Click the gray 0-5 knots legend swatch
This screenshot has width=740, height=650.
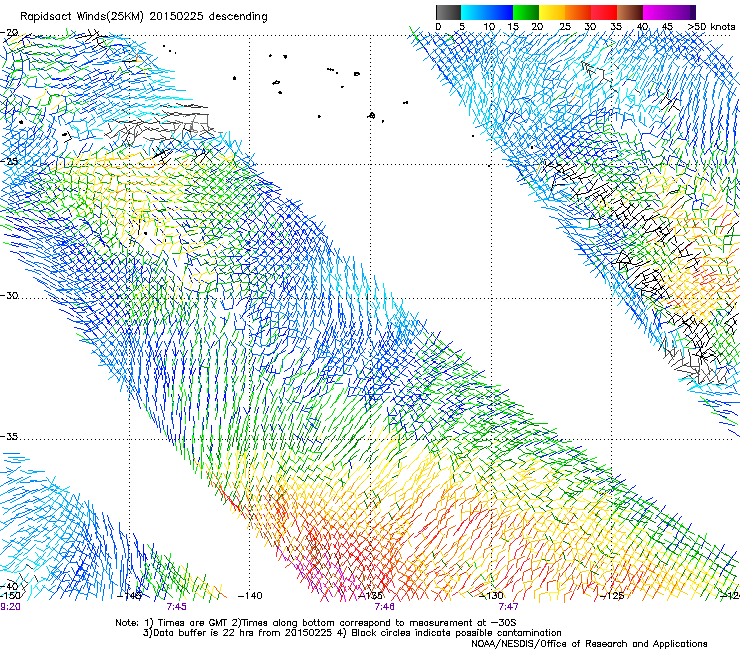[x=448, y=12]
